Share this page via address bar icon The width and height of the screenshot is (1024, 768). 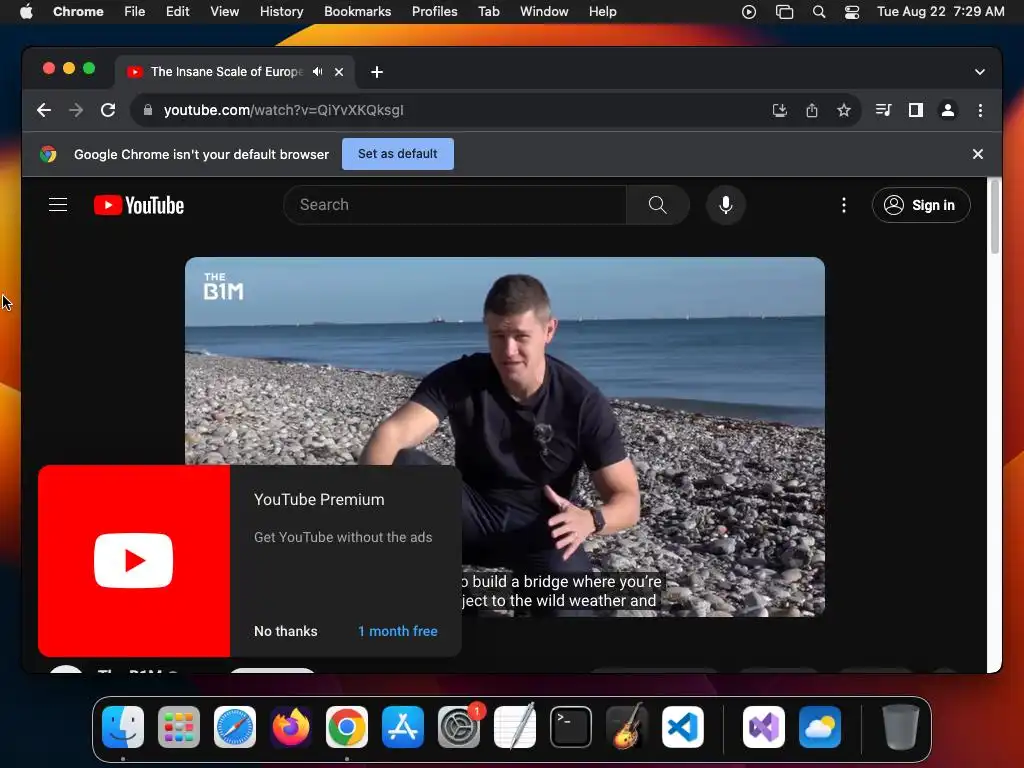pos(812,110)
